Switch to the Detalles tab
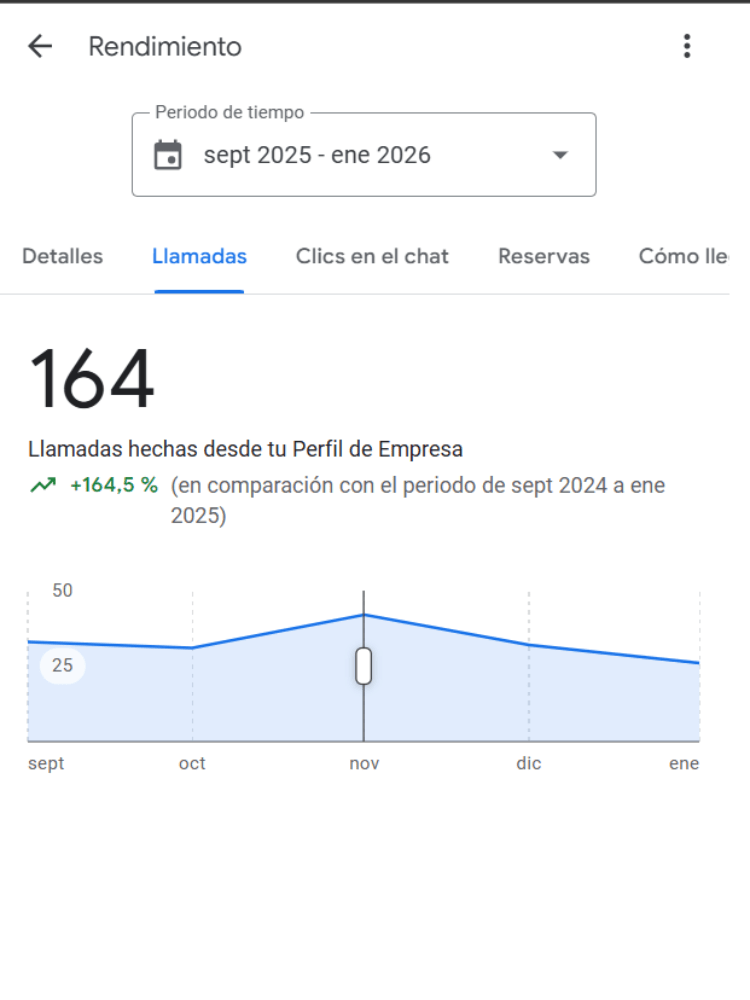 pos(62,257)
